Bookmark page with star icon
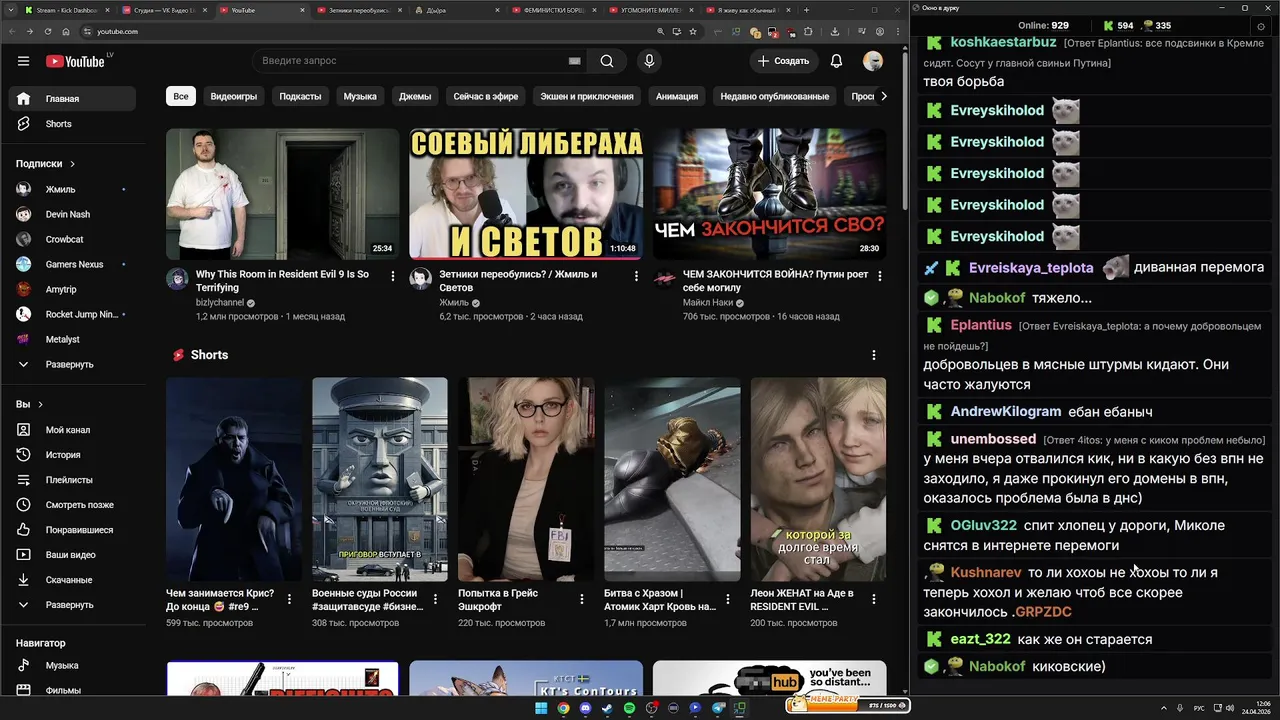1280x720 pixels. (693, 32)
